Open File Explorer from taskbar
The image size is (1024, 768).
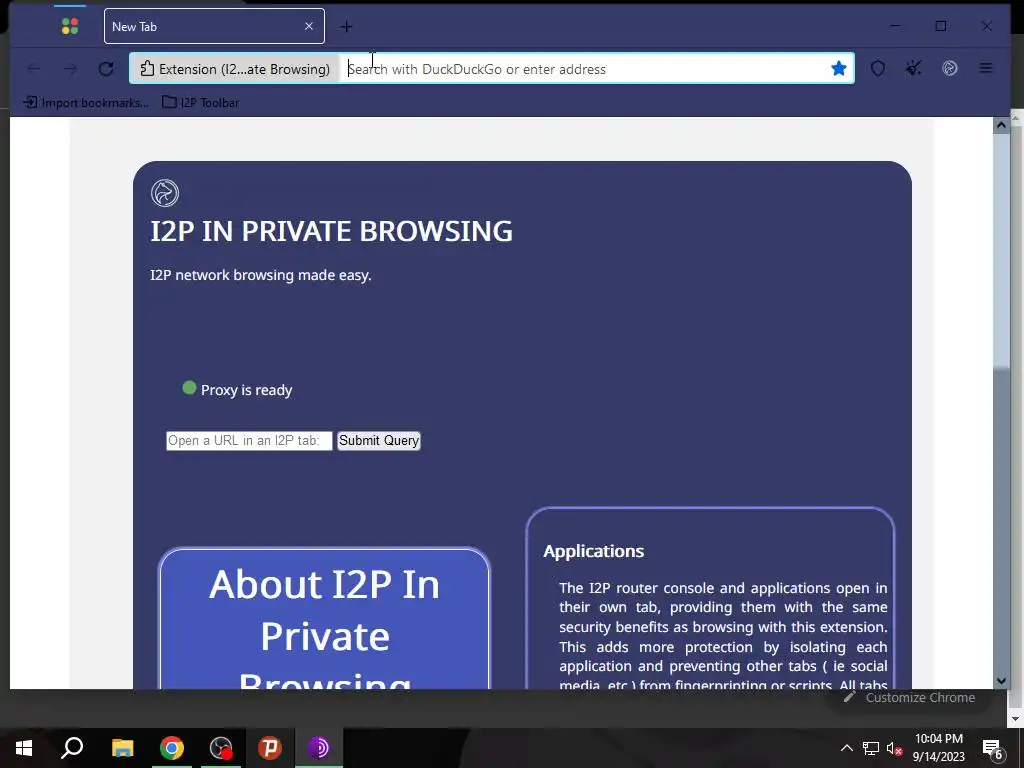tap(122, 748)
